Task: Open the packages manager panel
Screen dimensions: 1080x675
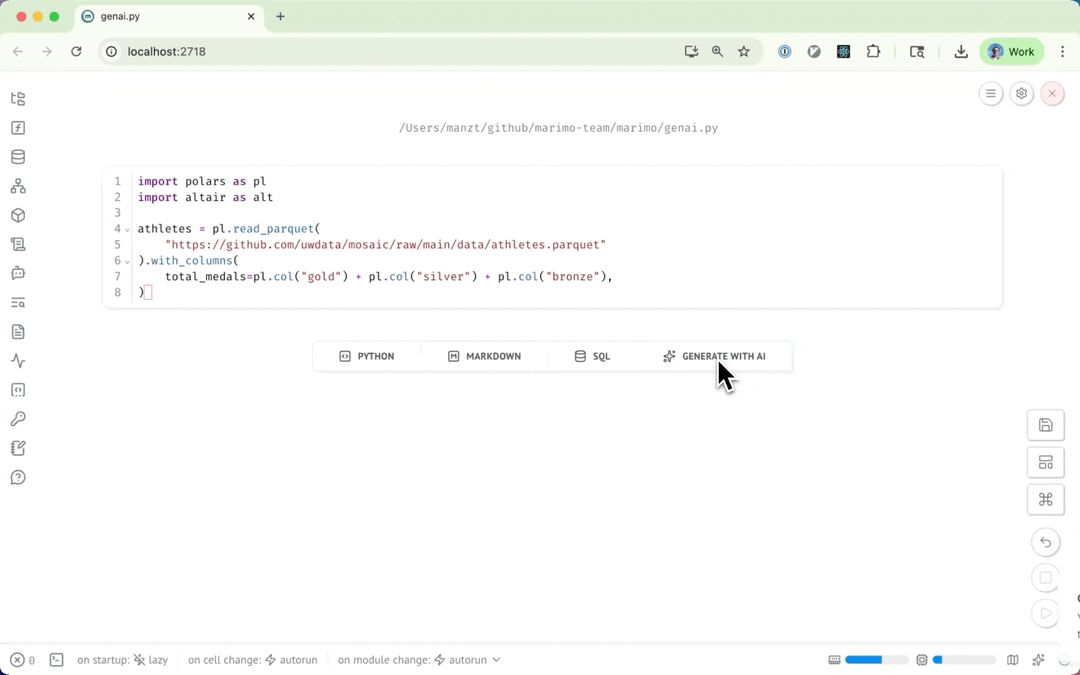Action: click(x=18, y=215)
